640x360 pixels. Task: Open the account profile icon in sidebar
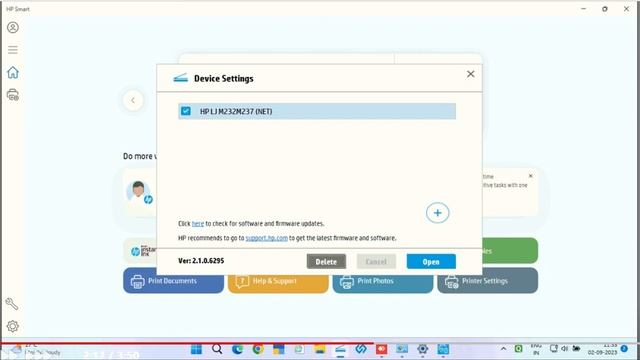tap(13, 27)
